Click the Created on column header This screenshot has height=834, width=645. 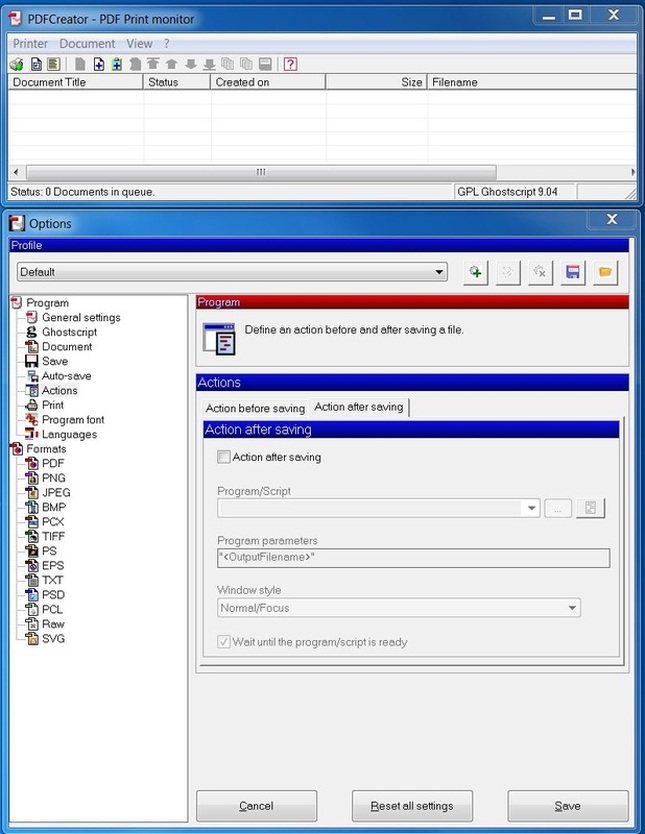point(268,82)
